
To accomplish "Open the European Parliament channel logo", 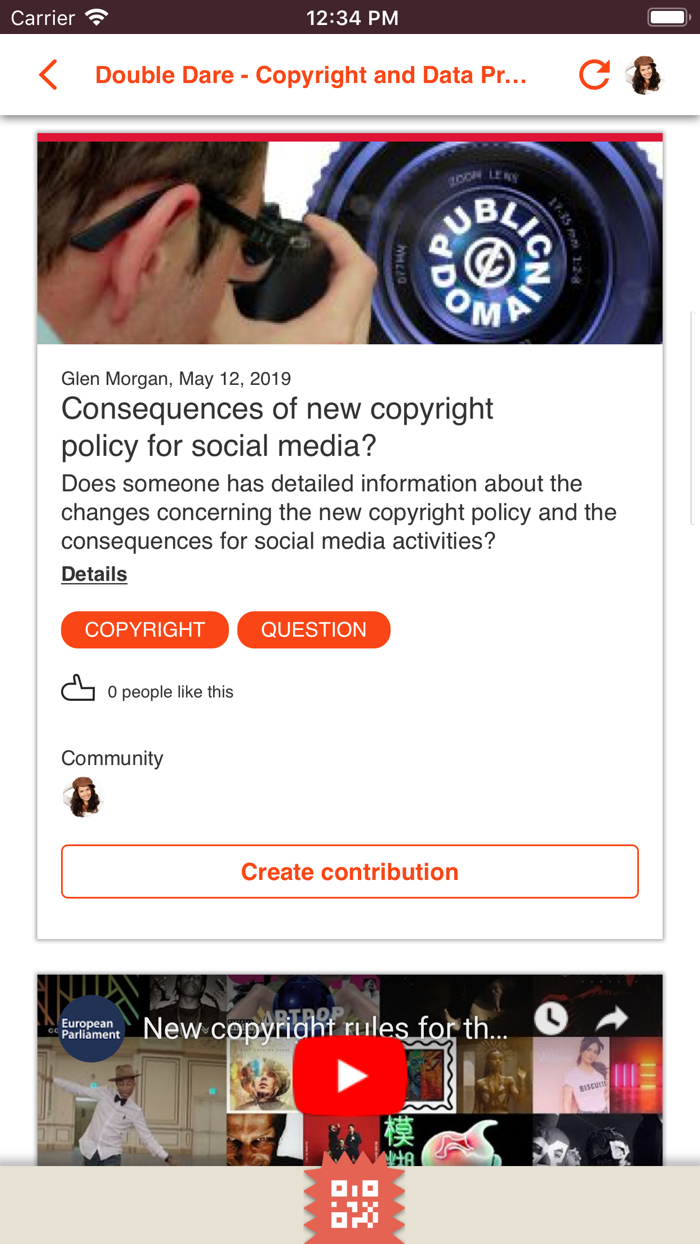I will tap(90, 1028).
